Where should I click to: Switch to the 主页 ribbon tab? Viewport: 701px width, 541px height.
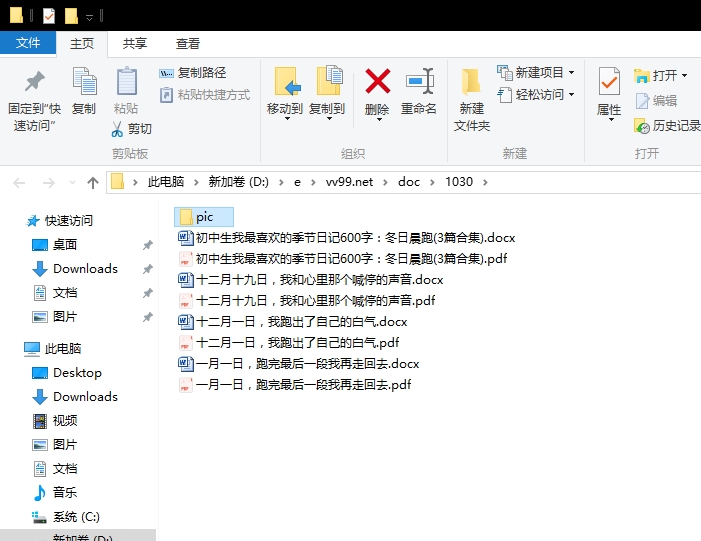[82, 44]
